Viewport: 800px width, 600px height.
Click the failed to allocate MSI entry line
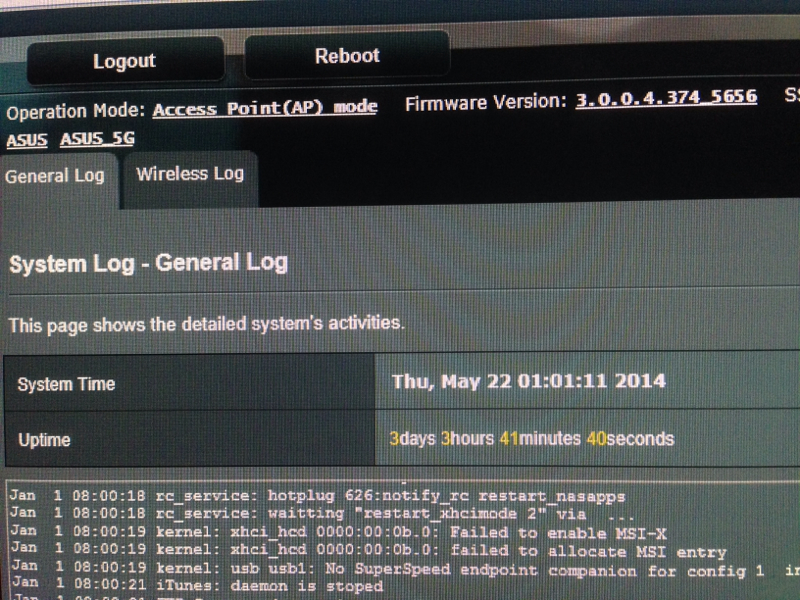pyautogui.click(x=368, y=550)
